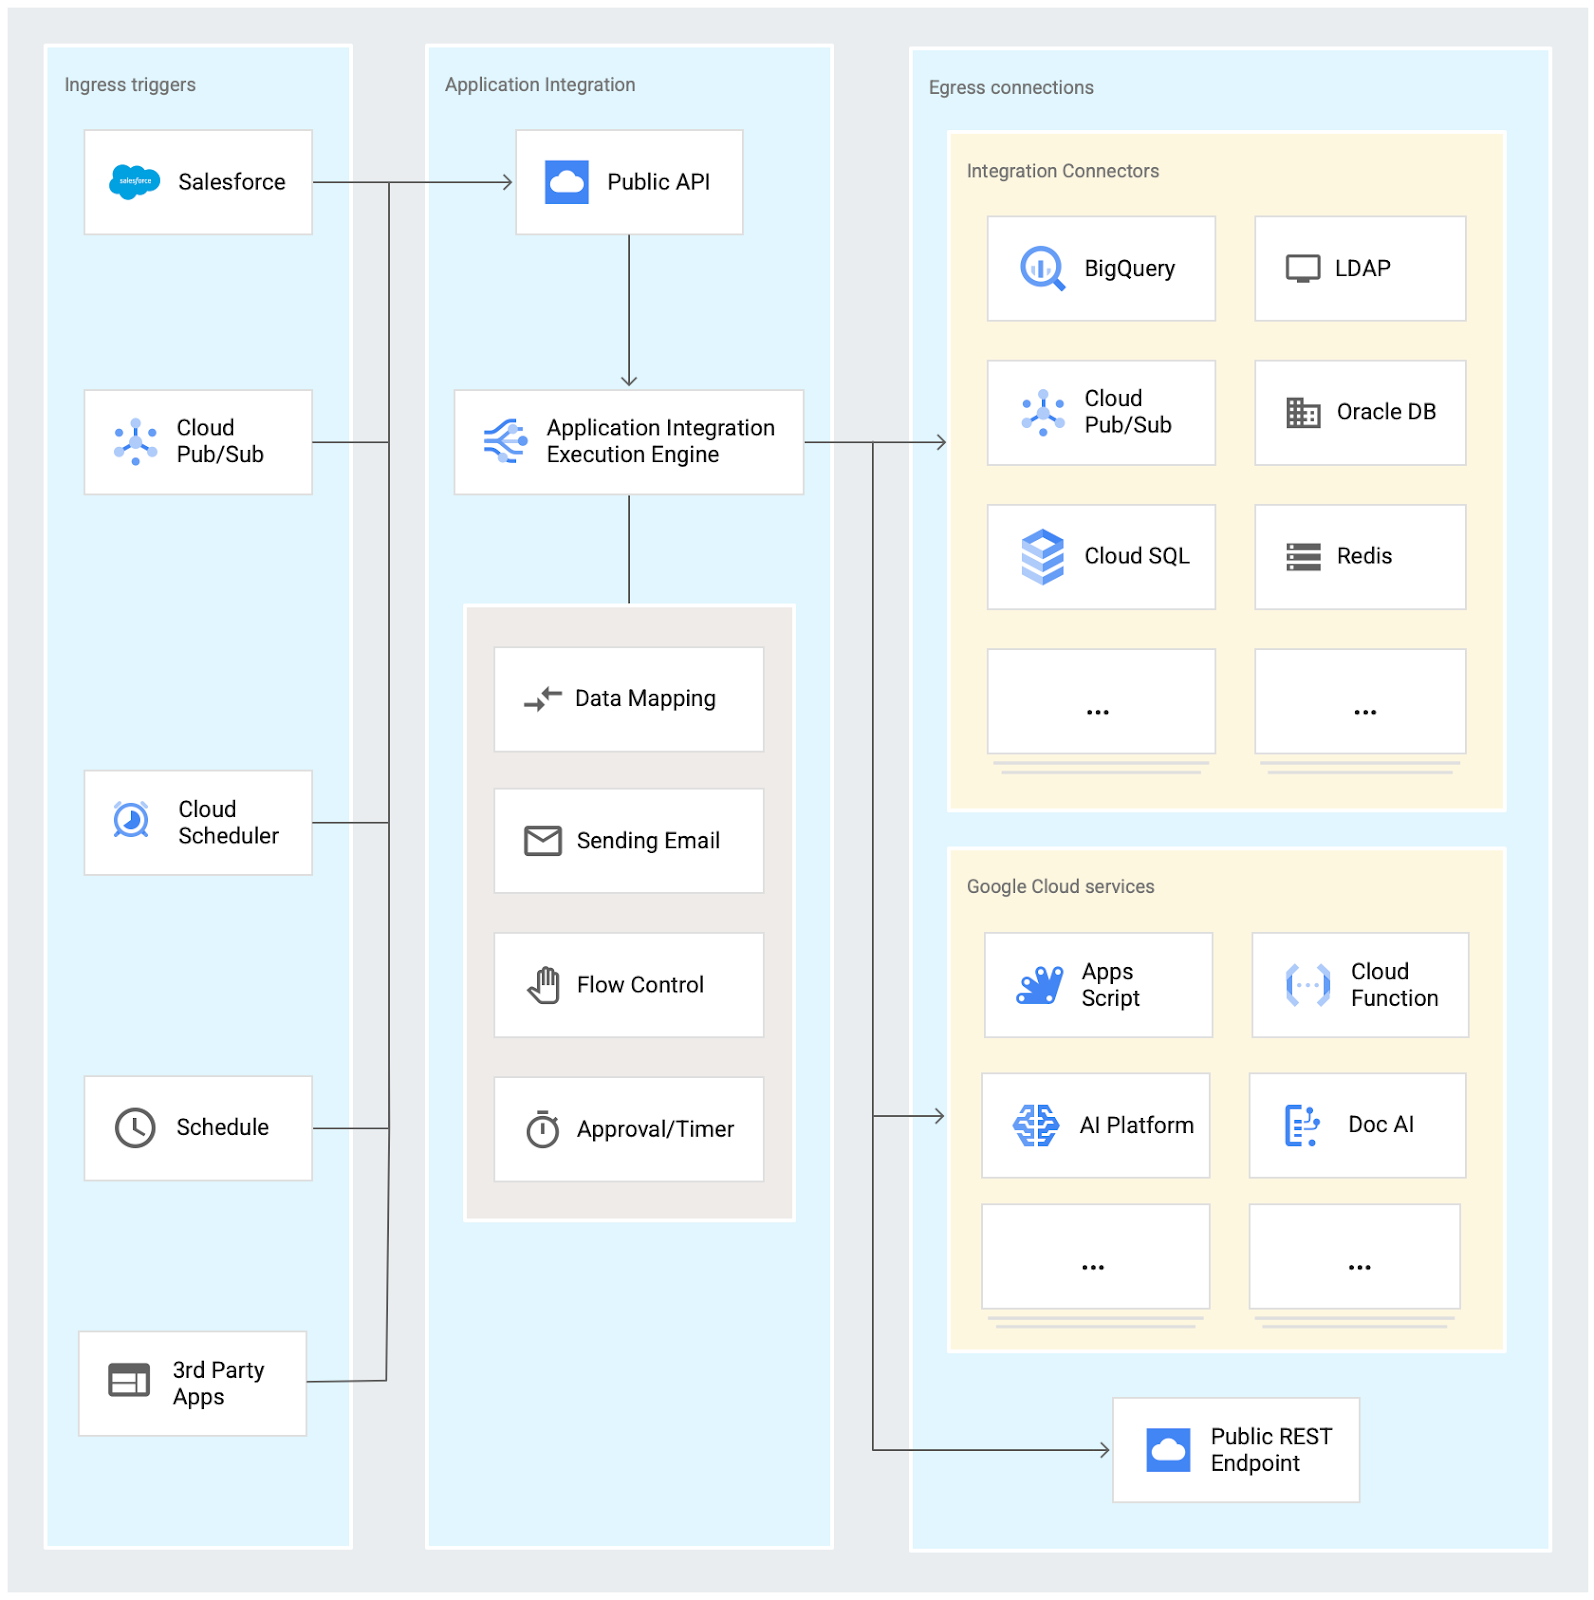Select the Sending Email label
The width and height of the screenshot is (1594, 1600).
point(649,841)
